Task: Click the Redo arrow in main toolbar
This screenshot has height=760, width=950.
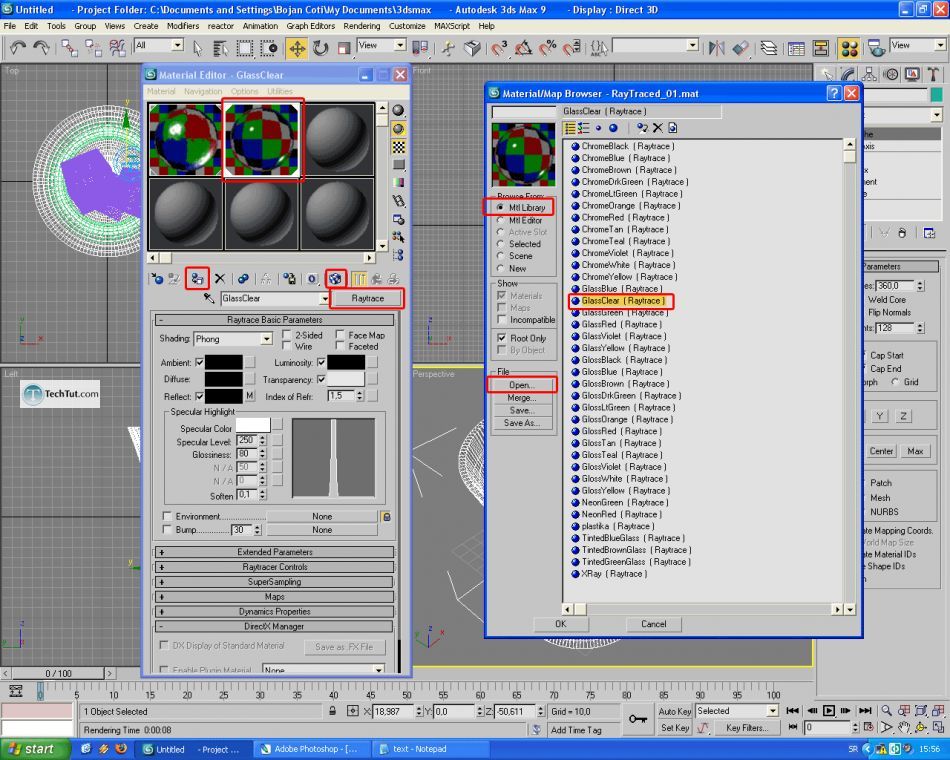Action: [41, 47]
